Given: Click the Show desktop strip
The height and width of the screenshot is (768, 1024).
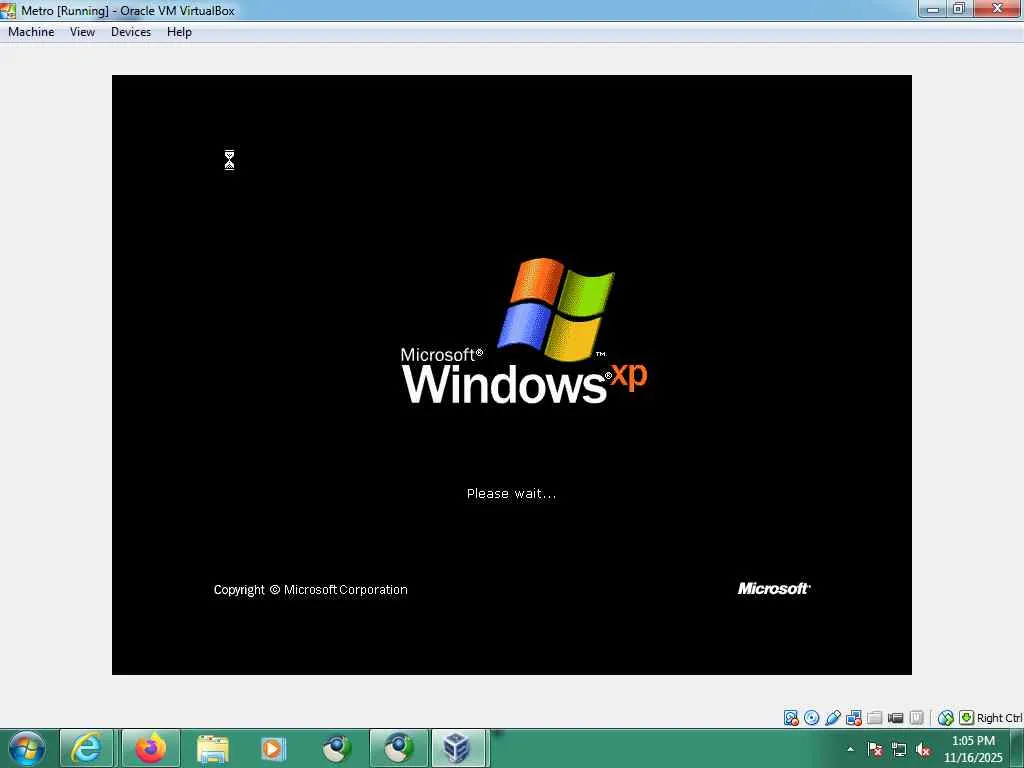Looking at the screenshot, I should [1017, 748].
